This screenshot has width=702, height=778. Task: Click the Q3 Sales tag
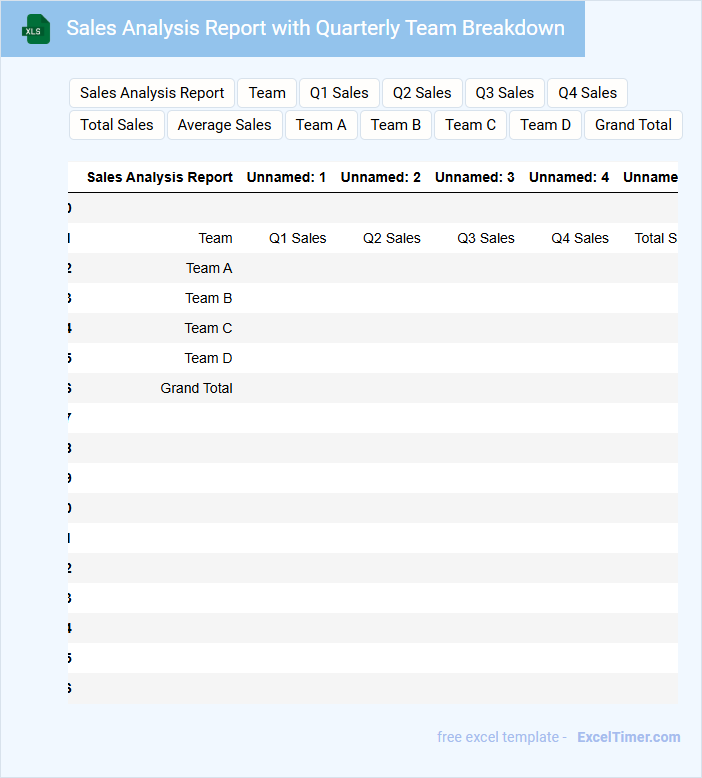point(505,93)
